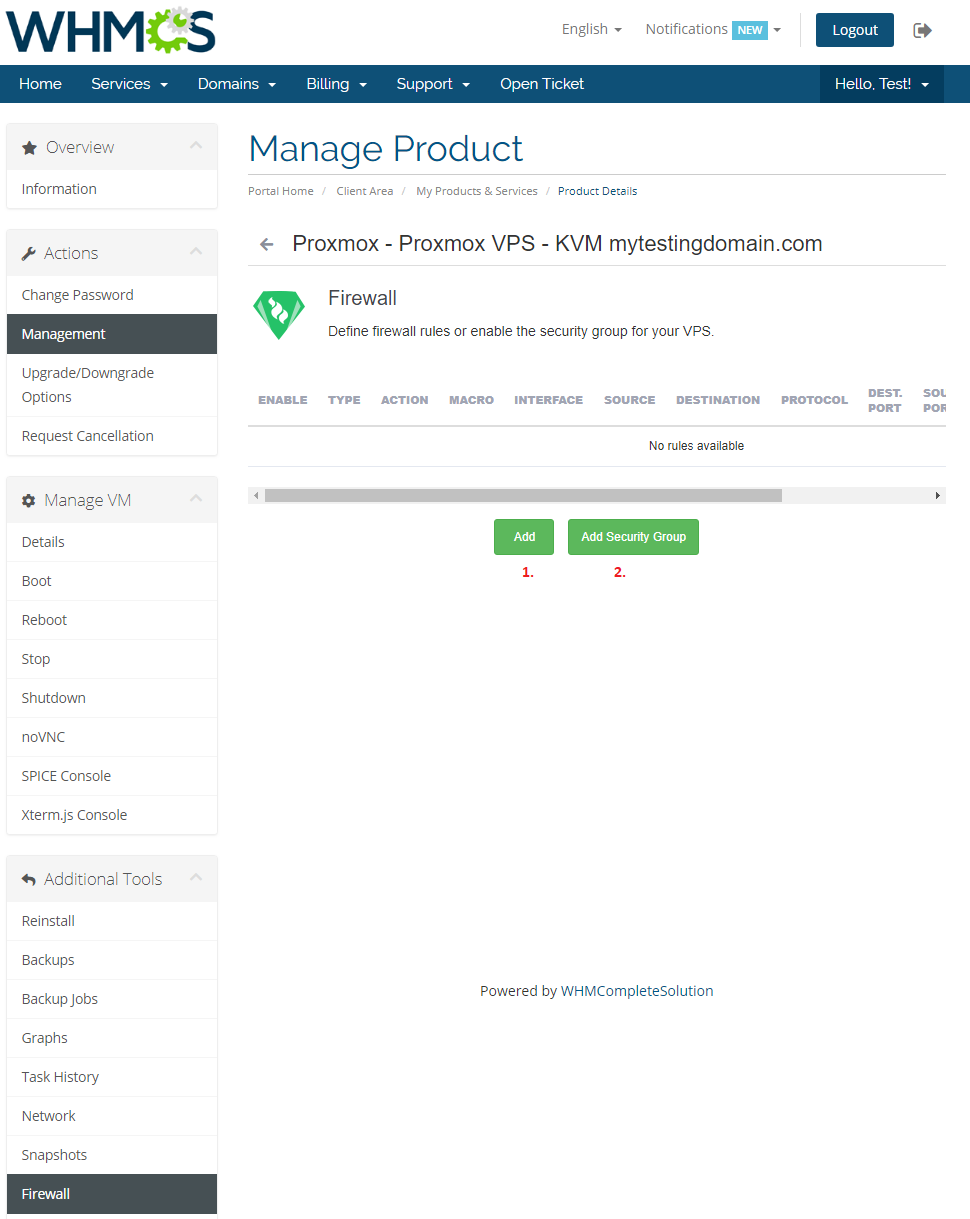Select Backups in Additional Tools
This screenshot has height=1219, width=970.
(x=112, y=960)
